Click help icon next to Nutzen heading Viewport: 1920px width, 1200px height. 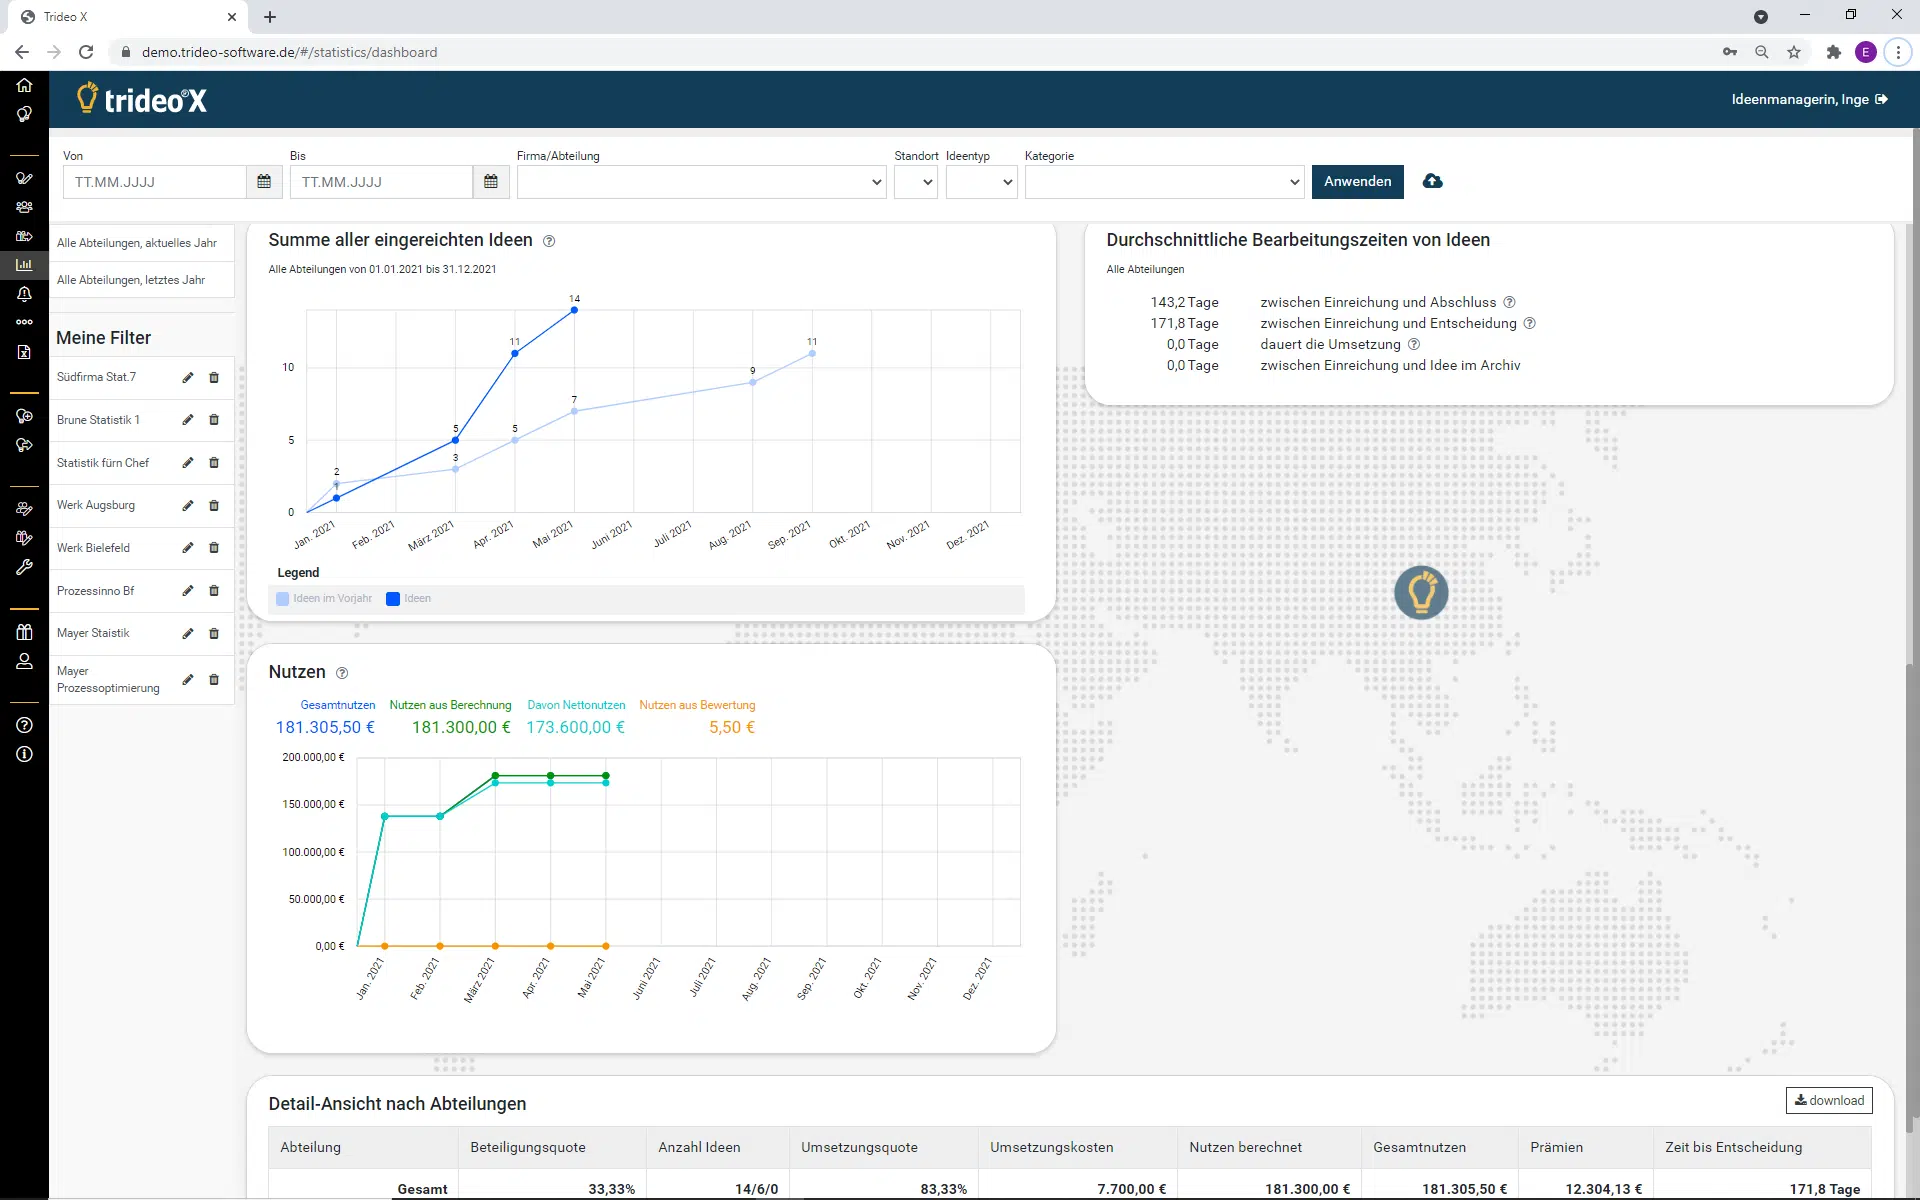[x=342, y=673]
